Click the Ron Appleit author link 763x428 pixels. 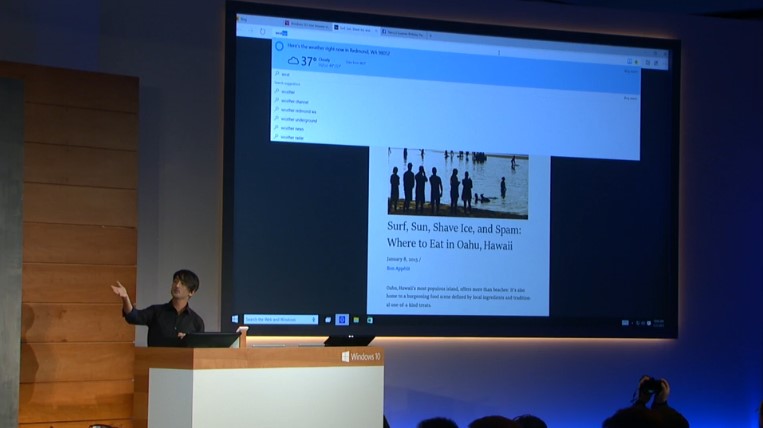(x=400, y=268)
